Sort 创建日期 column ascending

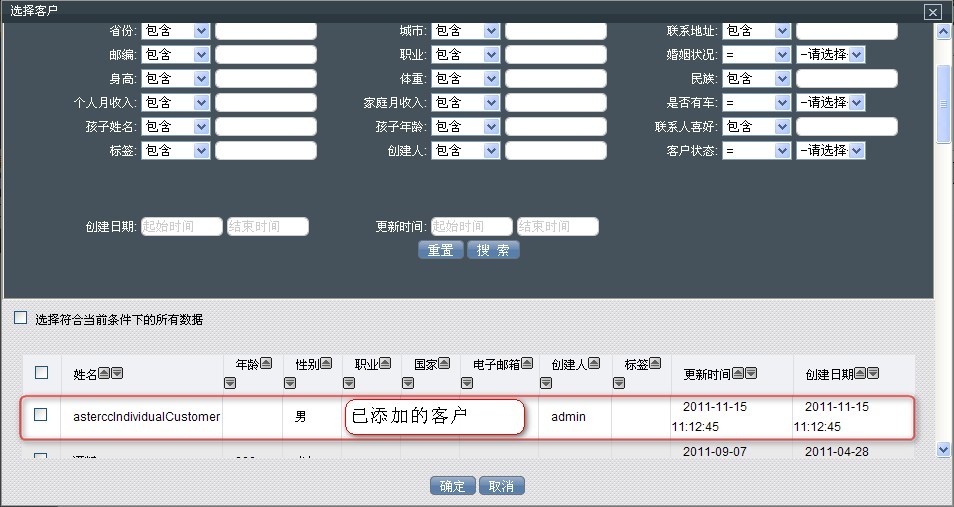(860, 374)
